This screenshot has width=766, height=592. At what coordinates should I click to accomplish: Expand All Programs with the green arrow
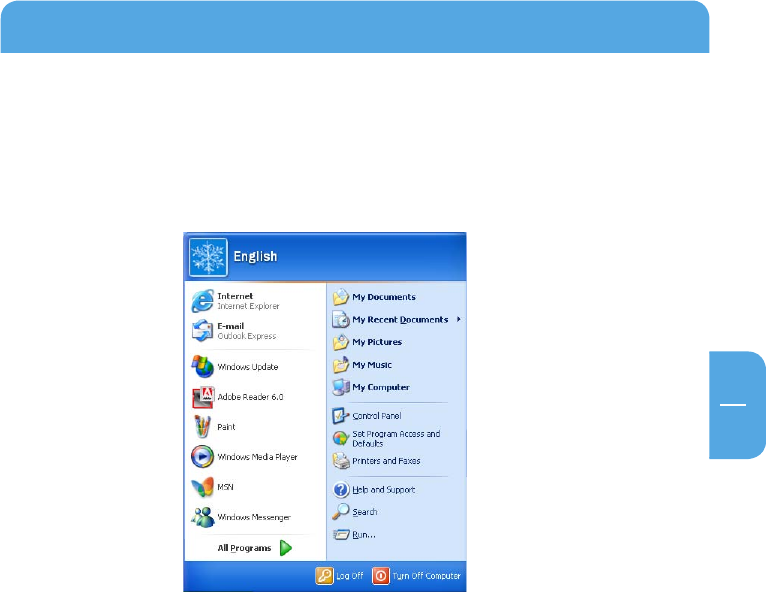coord(286,548)
